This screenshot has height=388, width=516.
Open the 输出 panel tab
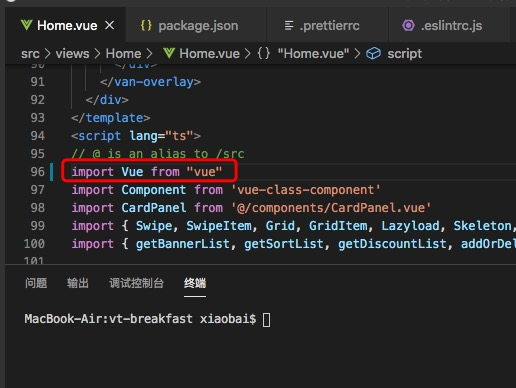(78, 283)
